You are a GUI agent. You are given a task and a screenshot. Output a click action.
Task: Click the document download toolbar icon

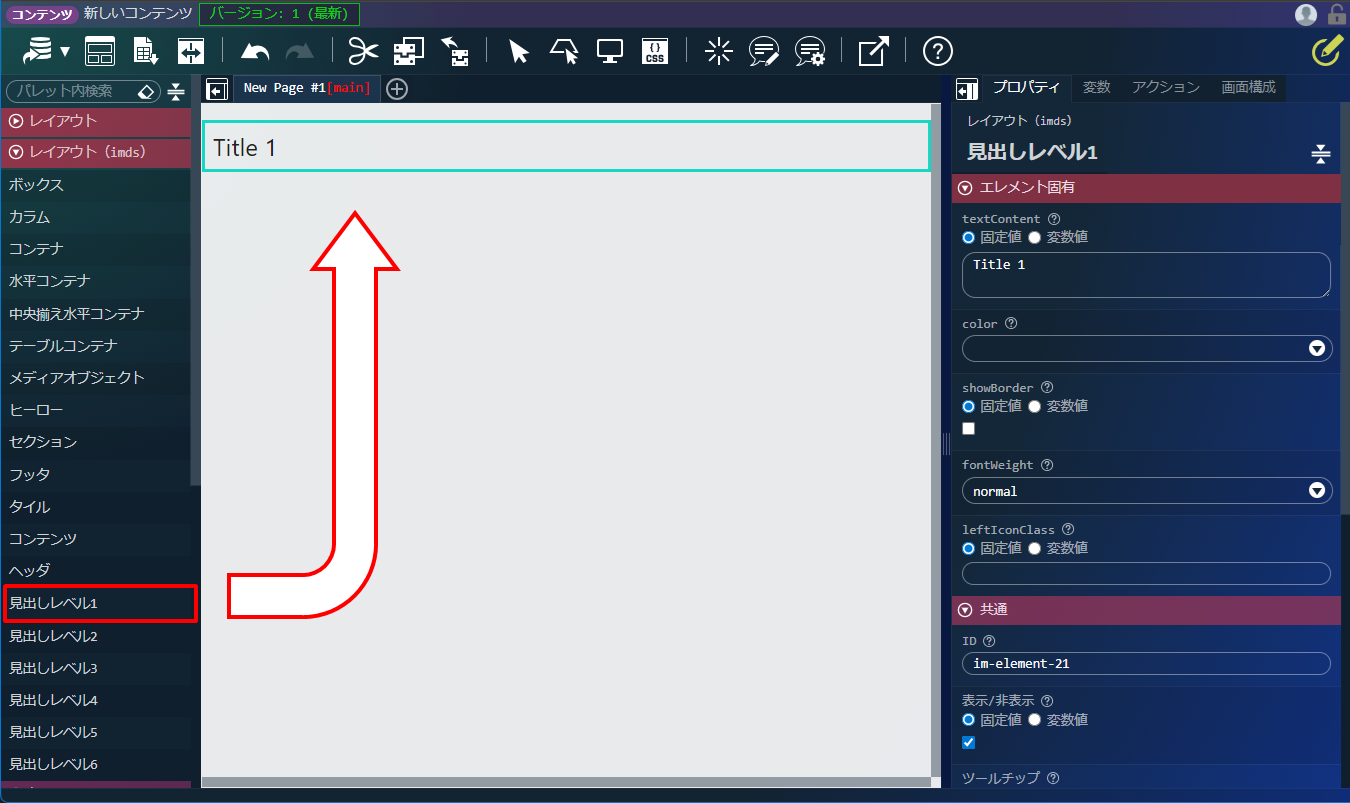(x=146, y=51)
